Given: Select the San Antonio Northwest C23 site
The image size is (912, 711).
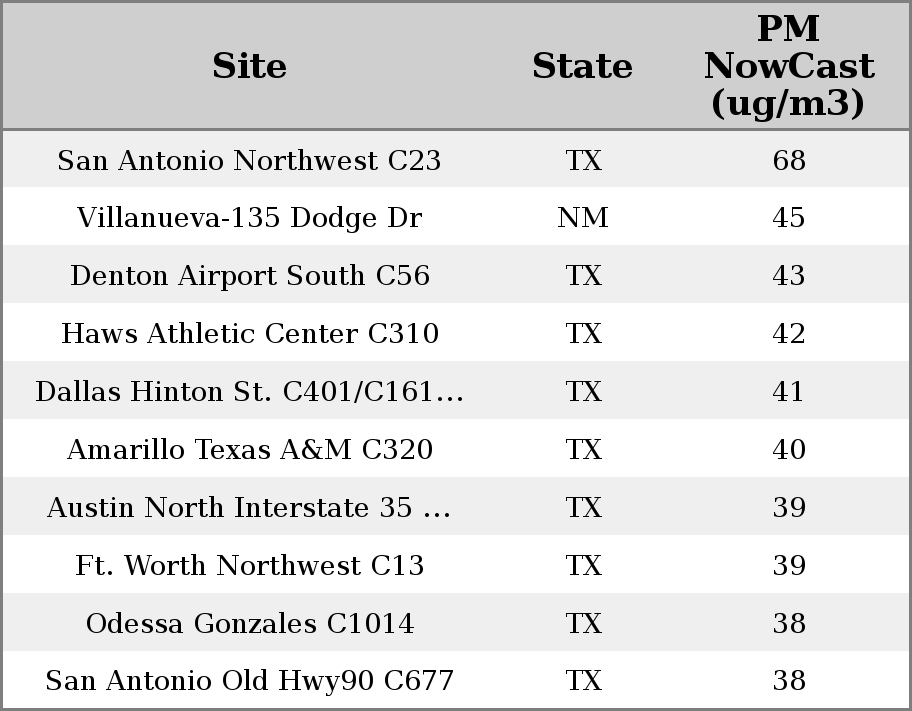Looking at the screenshot, I should [249, 160].
